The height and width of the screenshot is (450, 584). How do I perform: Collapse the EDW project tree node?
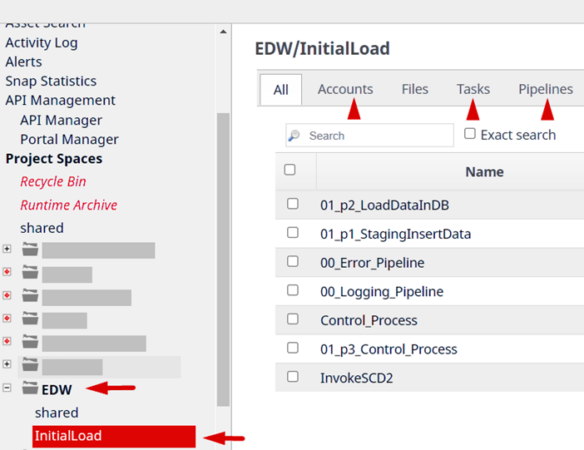7,388
